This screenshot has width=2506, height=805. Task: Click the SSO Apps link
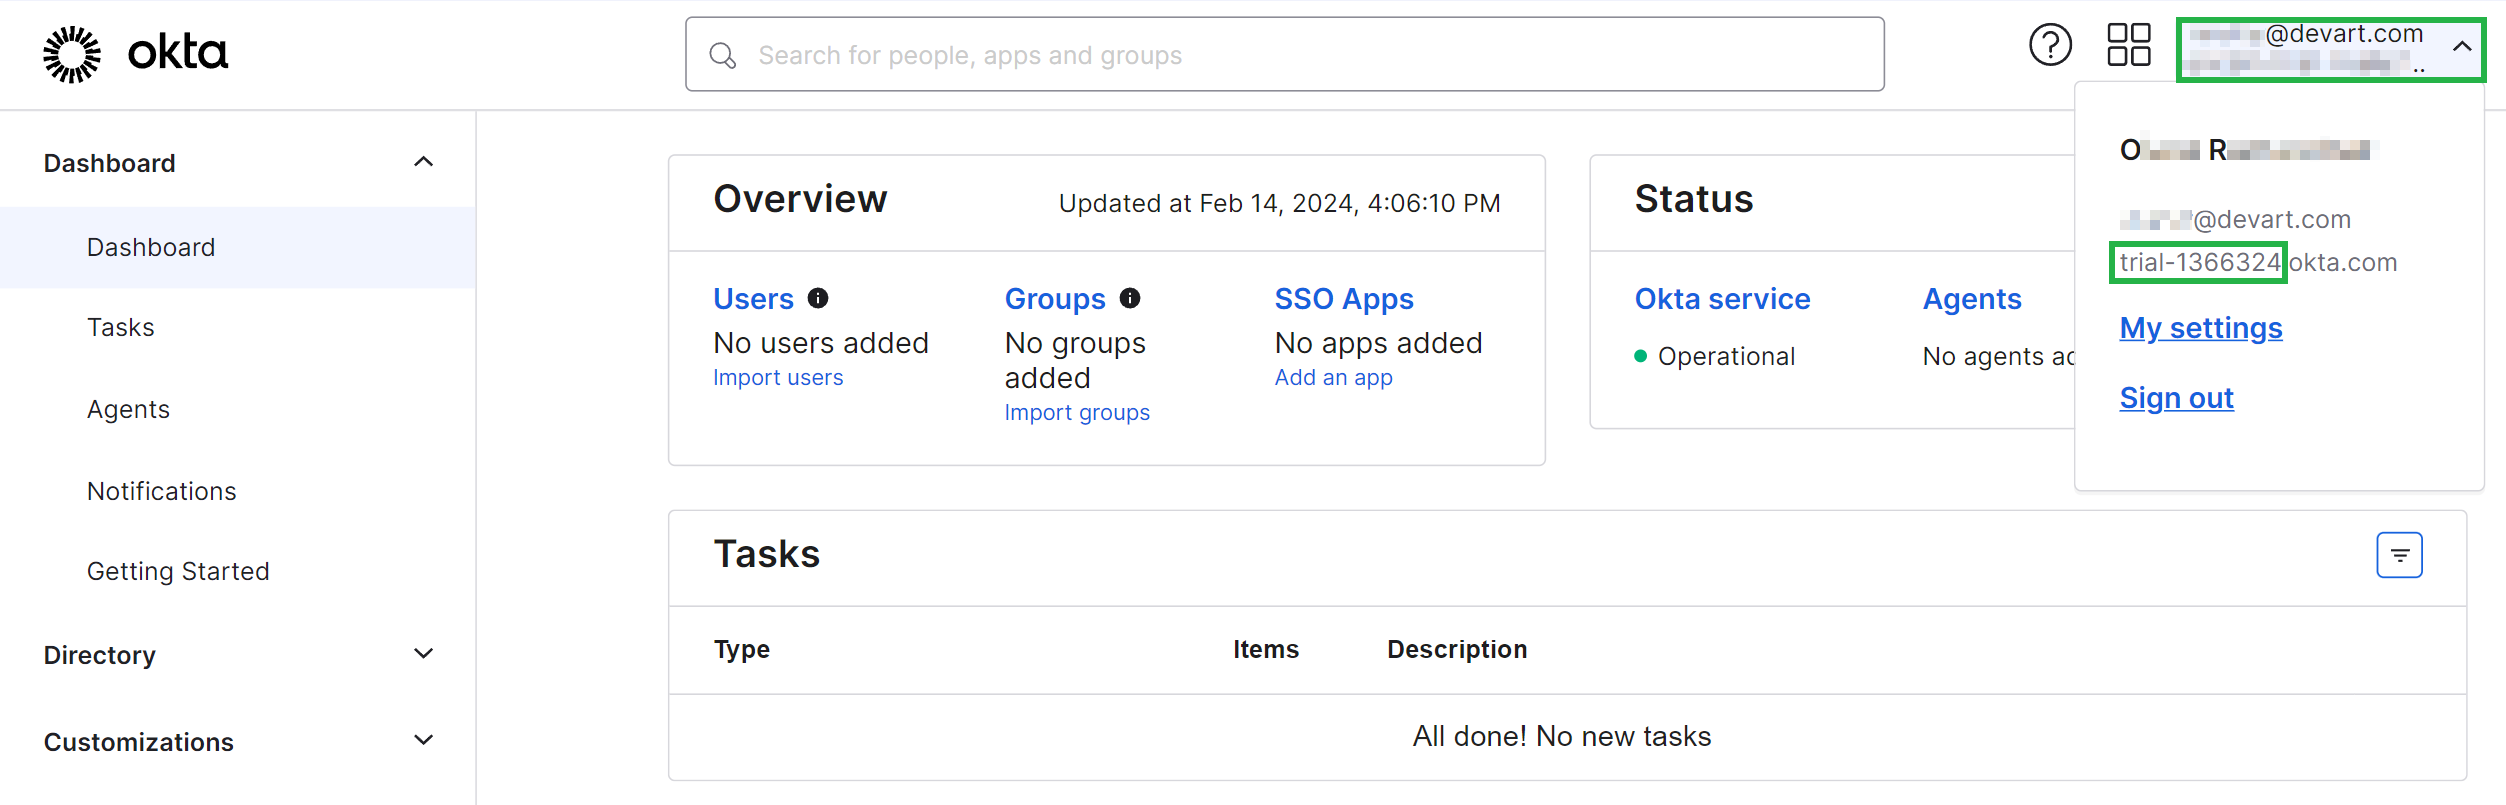coord(1344,298)
